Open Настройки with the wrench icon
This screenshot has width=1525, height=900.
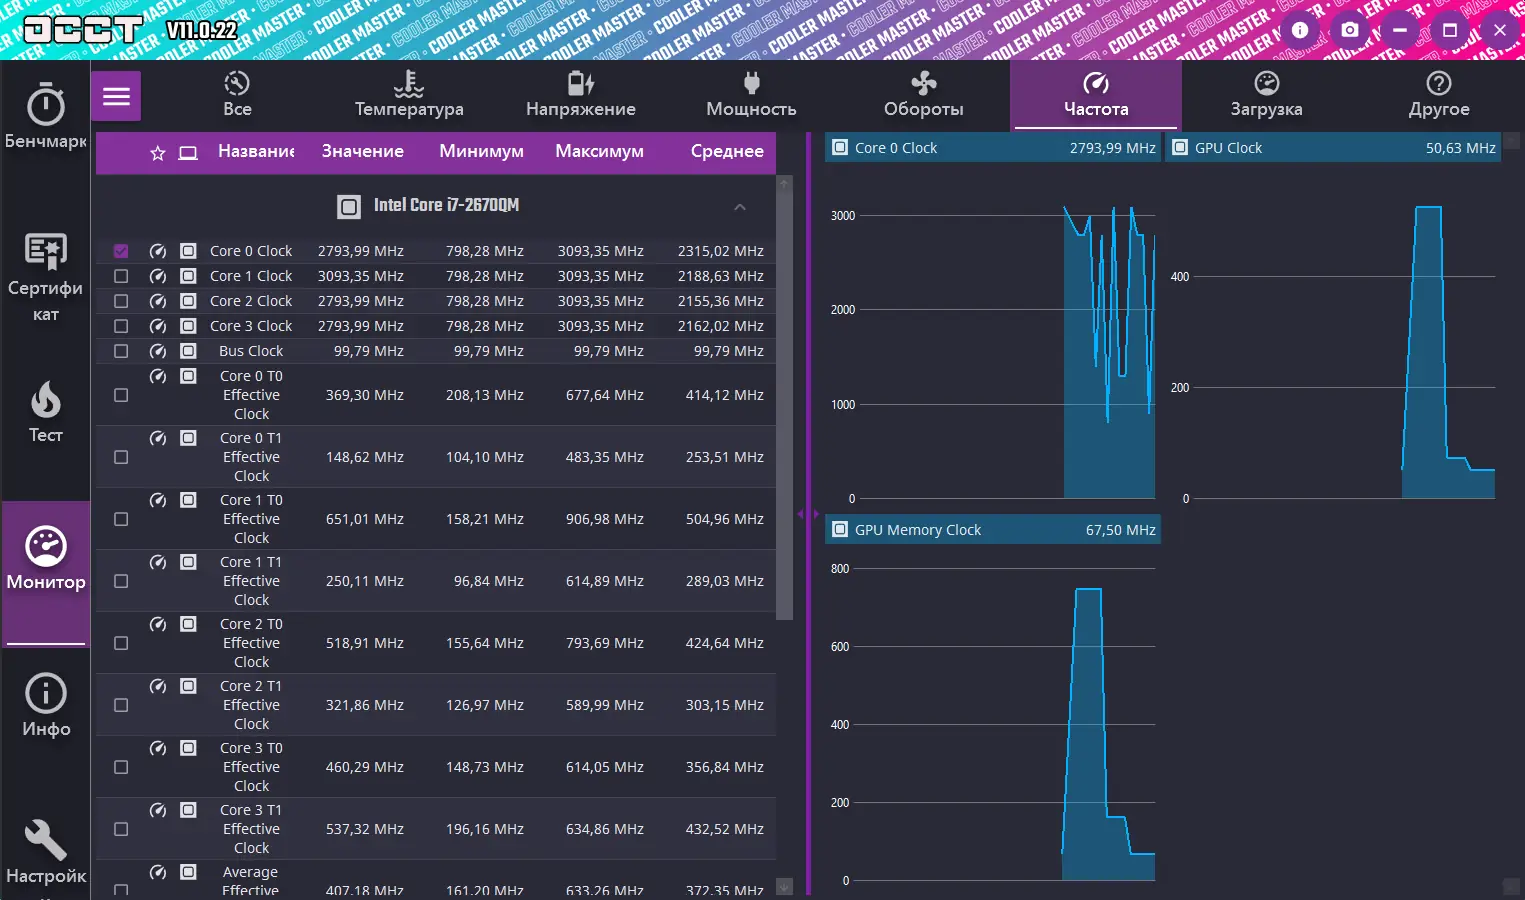45,852
